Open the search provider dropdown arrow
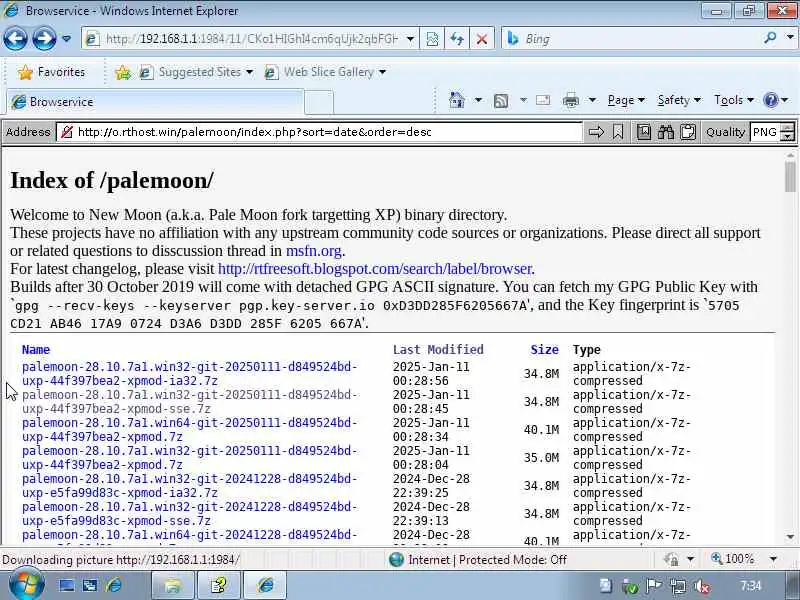 790,37
